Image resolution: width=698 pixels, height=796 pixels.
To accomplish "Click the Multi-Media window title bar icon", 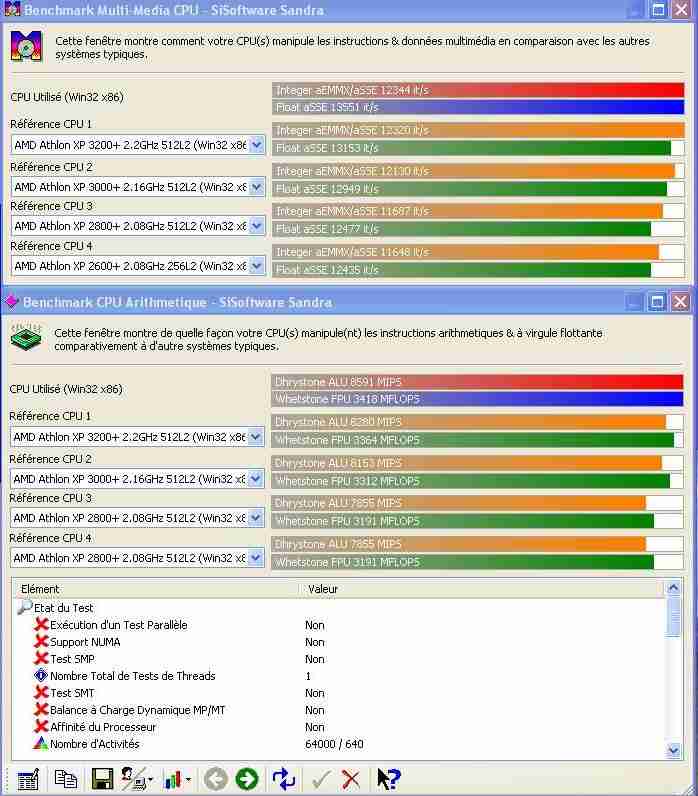I will [12, 9].
